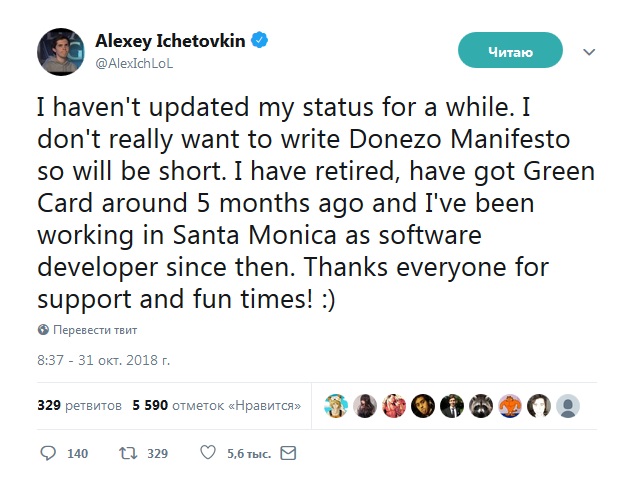The width and height of the screenshot is (631, 478).
Task: Open Alexey Ichetovkin profile name link
Action: [x=170, y=41]
